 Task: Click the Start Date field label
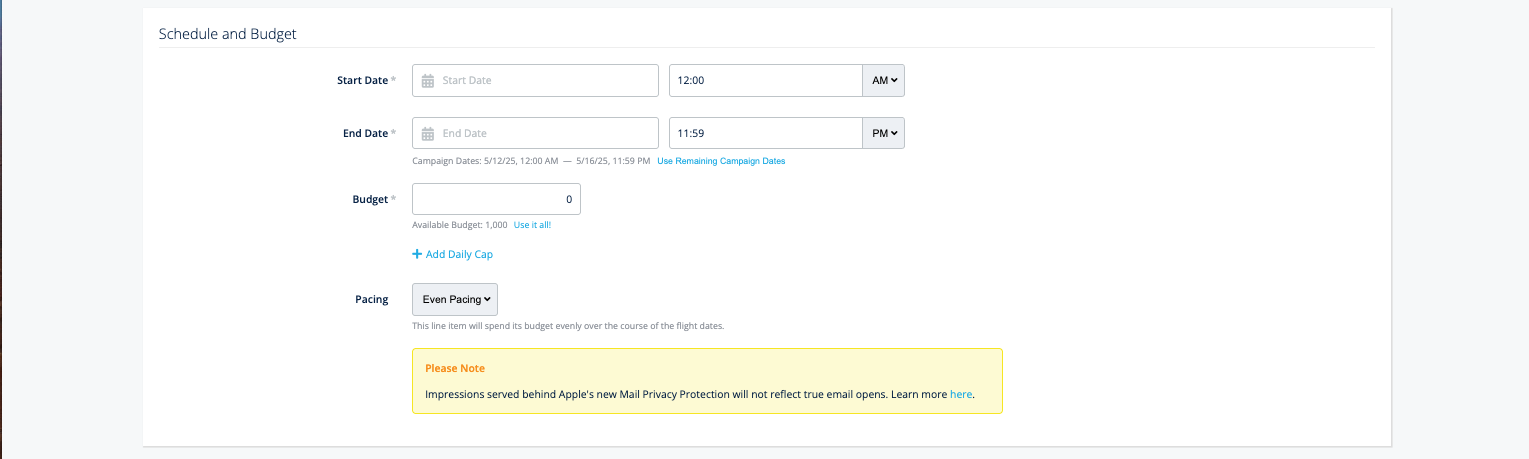click(x=362, y=81)
